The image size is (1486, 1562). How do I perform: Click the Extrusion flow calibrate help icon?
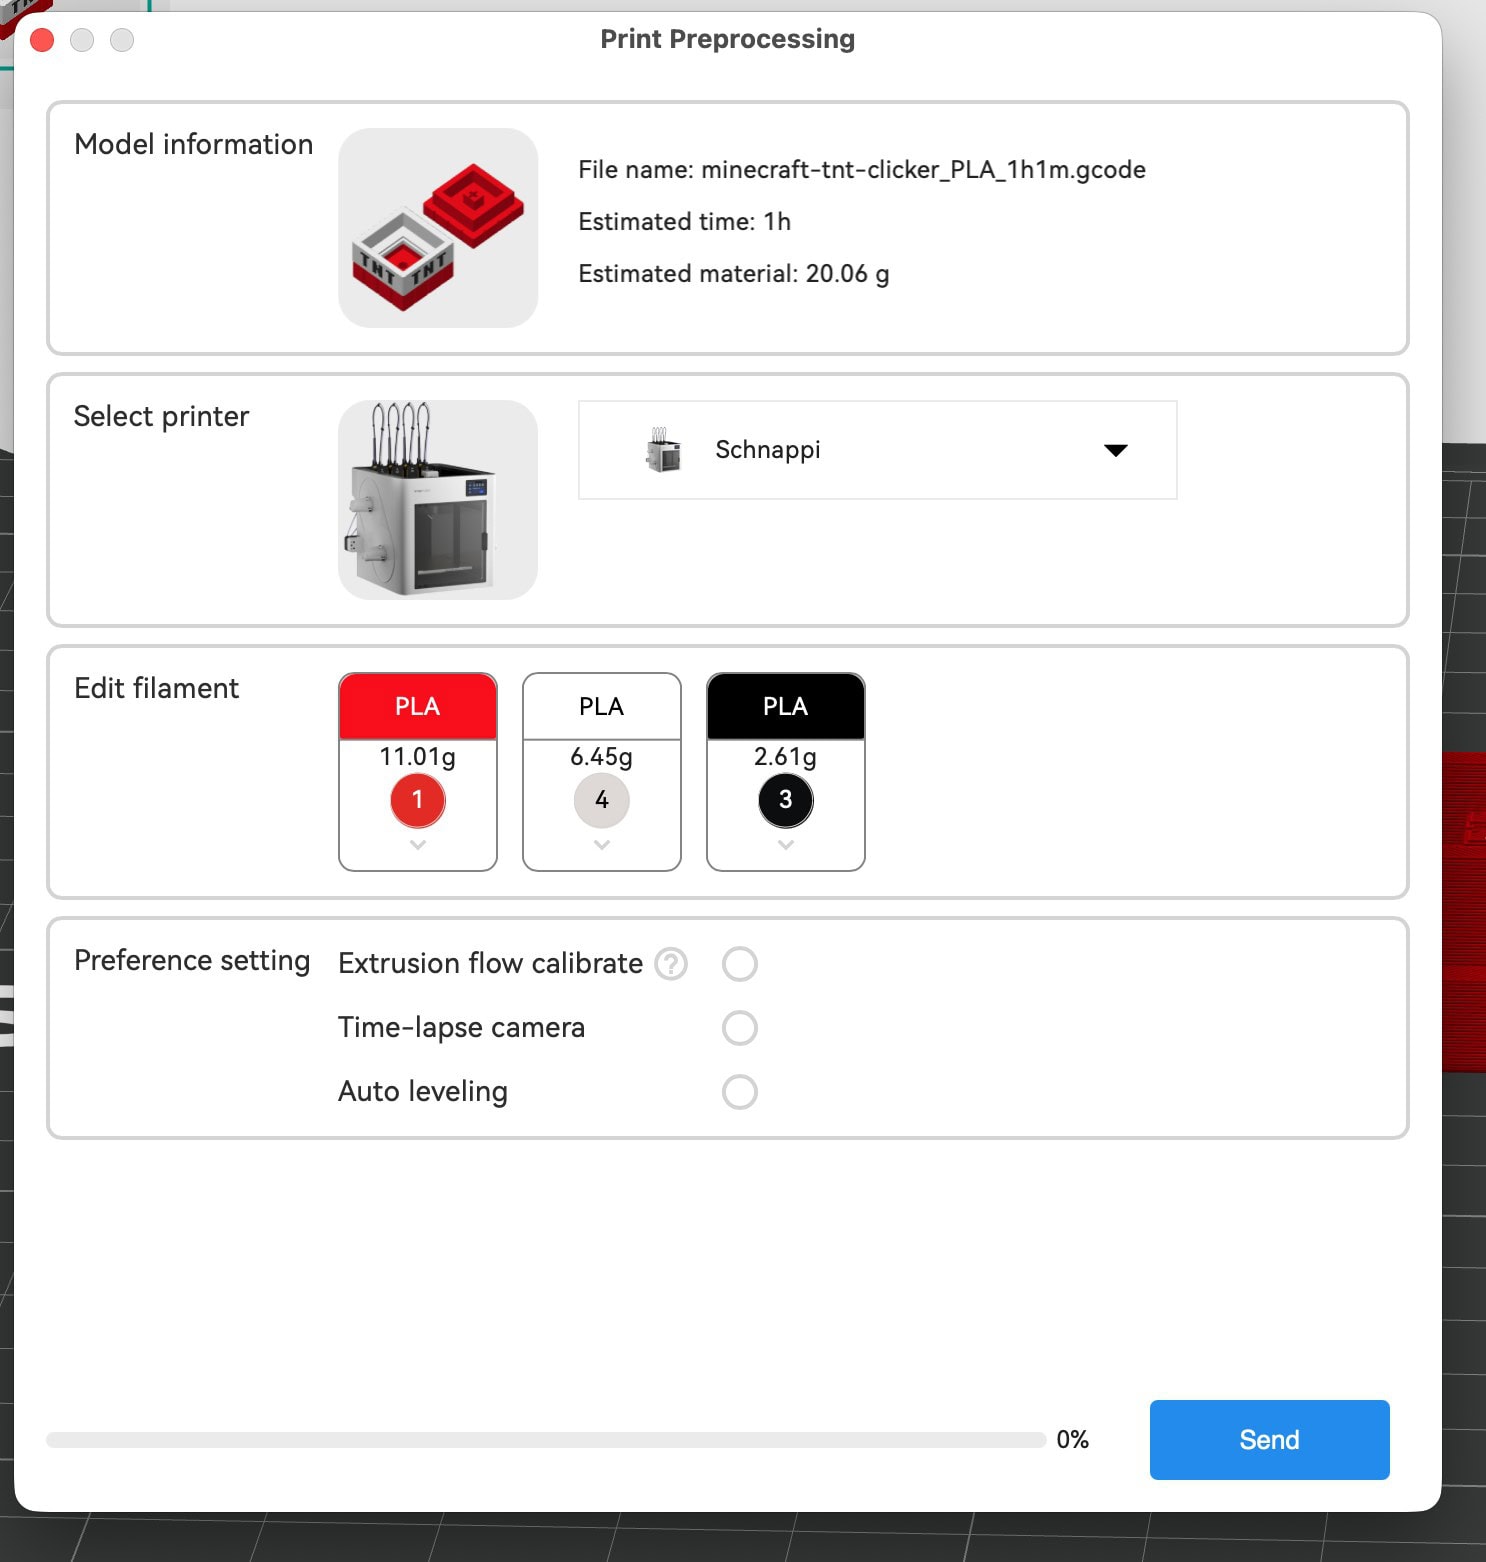671,964
